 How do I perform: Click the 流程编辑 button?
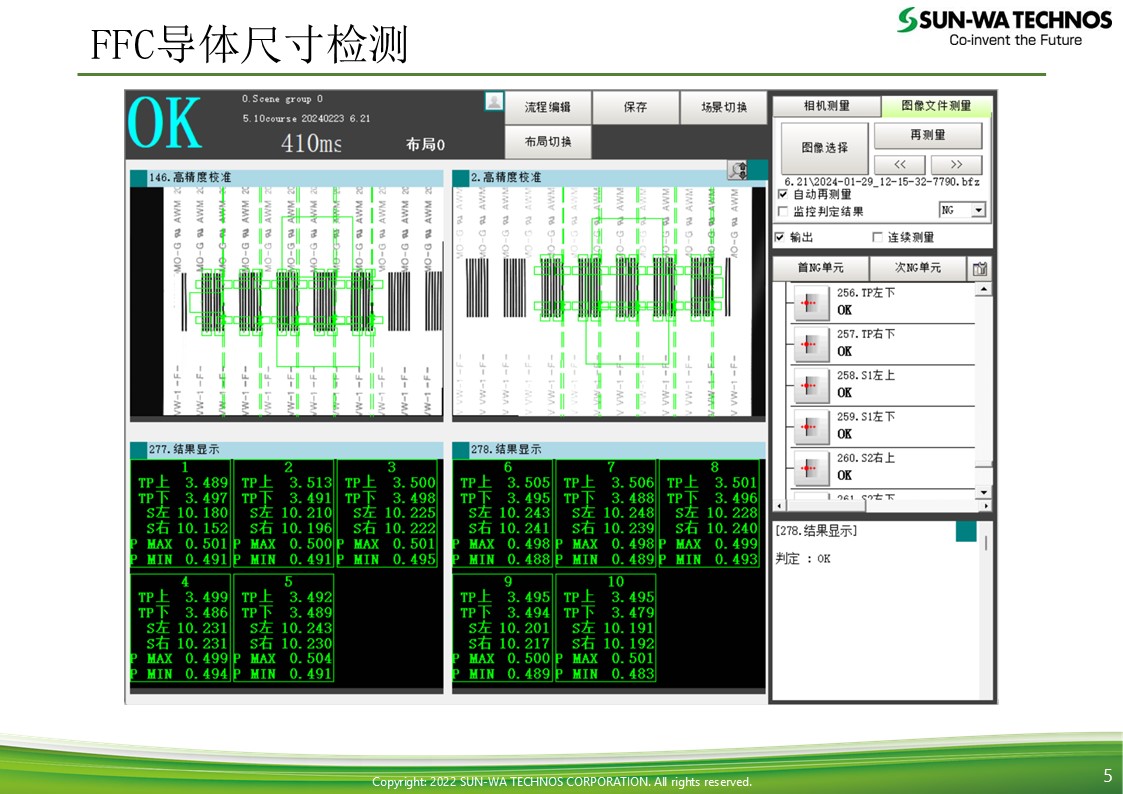548,107
